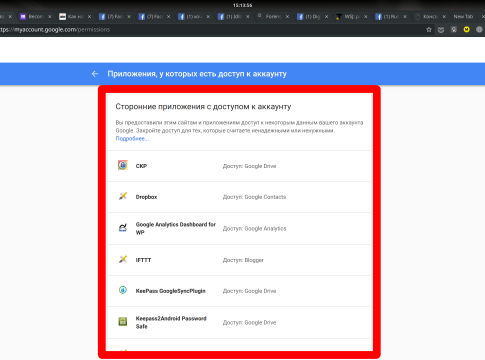Click the Dropbox row's app icon

123,196
